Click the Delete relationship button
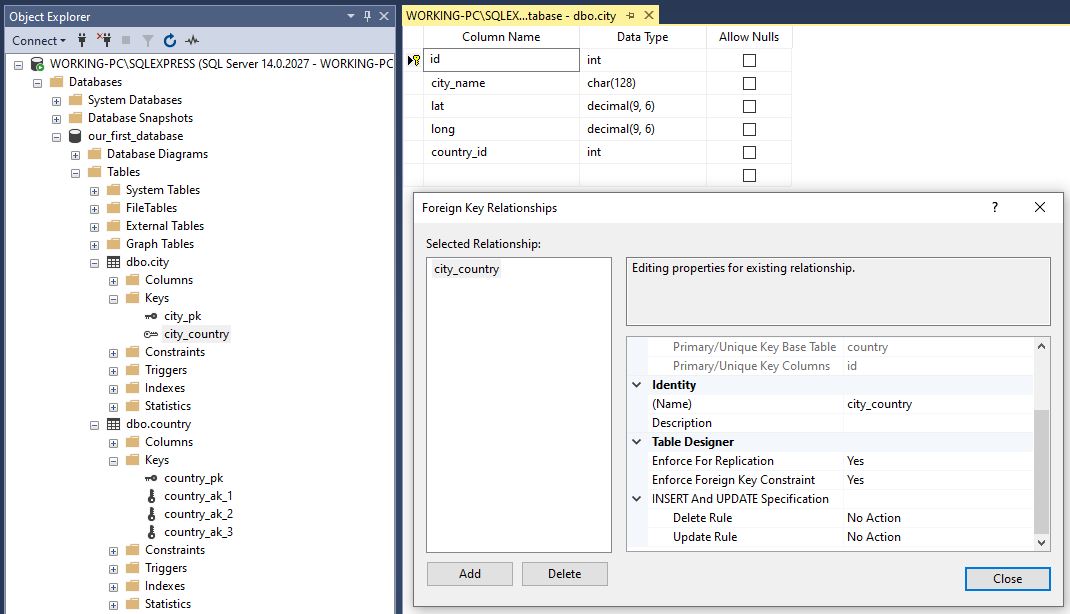The height and width of the screenshot is (614, 1070). click(564, 574)
